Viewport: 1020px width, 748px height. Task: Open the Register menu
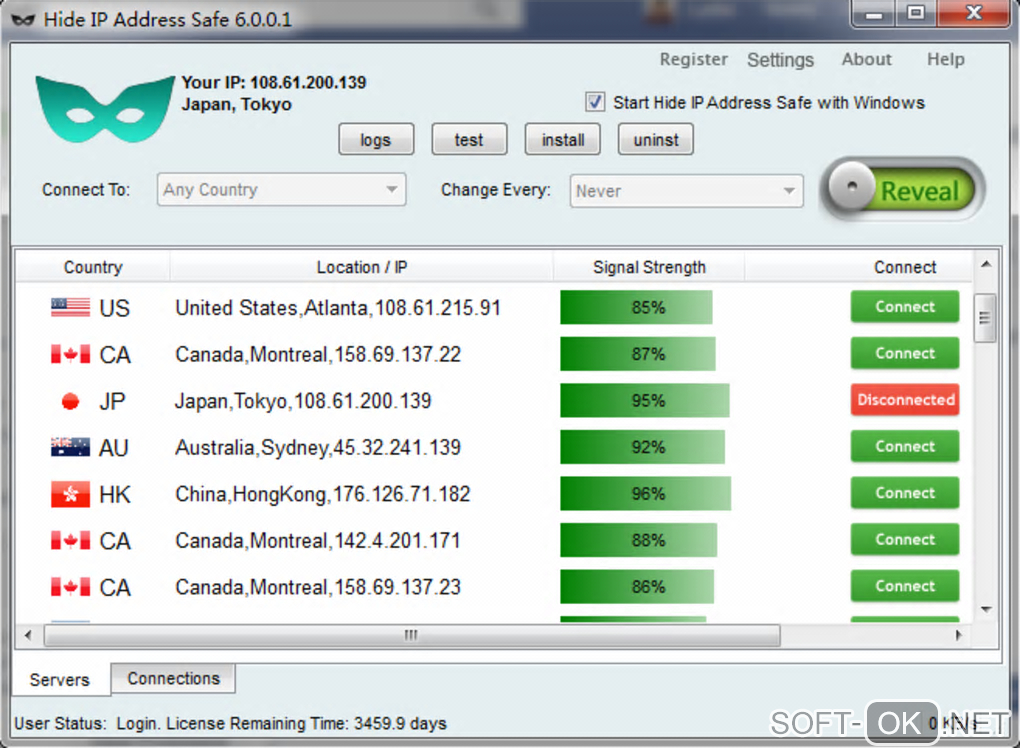(x=693, y=59)
